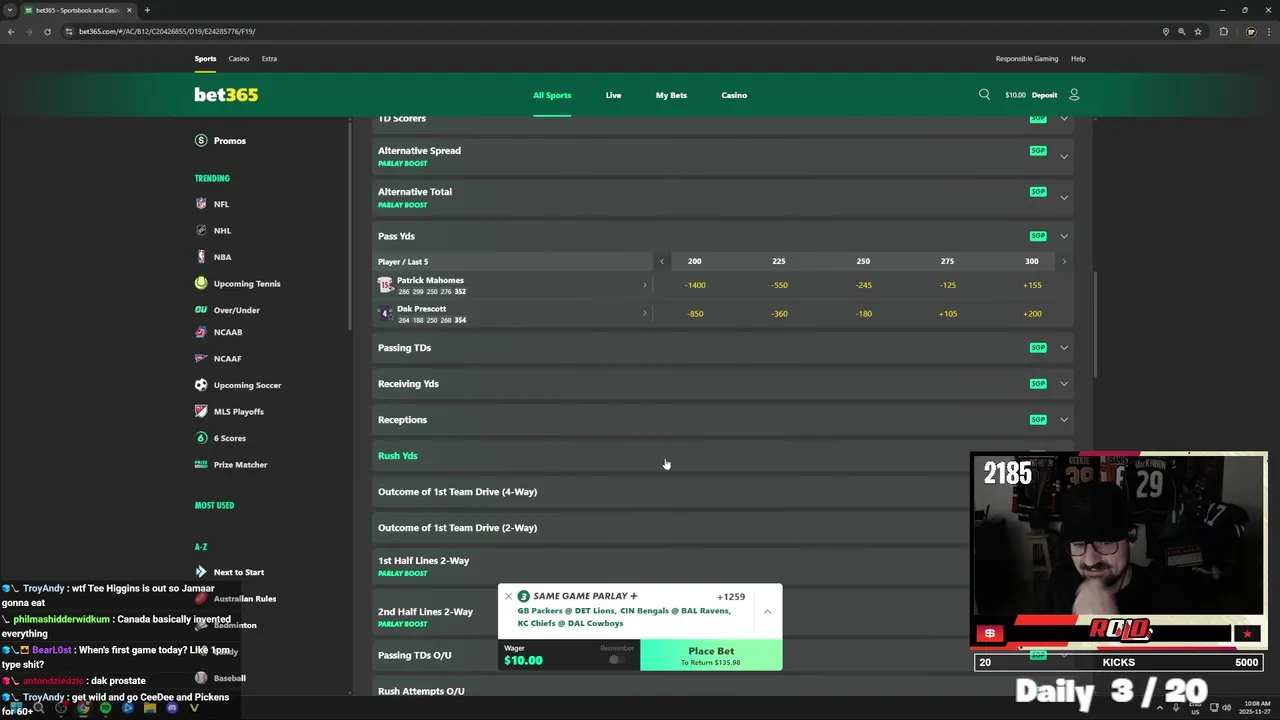Remove the same game parlay with the X
The width and height of the screenshot is (1280, 720).
(508, 596)
